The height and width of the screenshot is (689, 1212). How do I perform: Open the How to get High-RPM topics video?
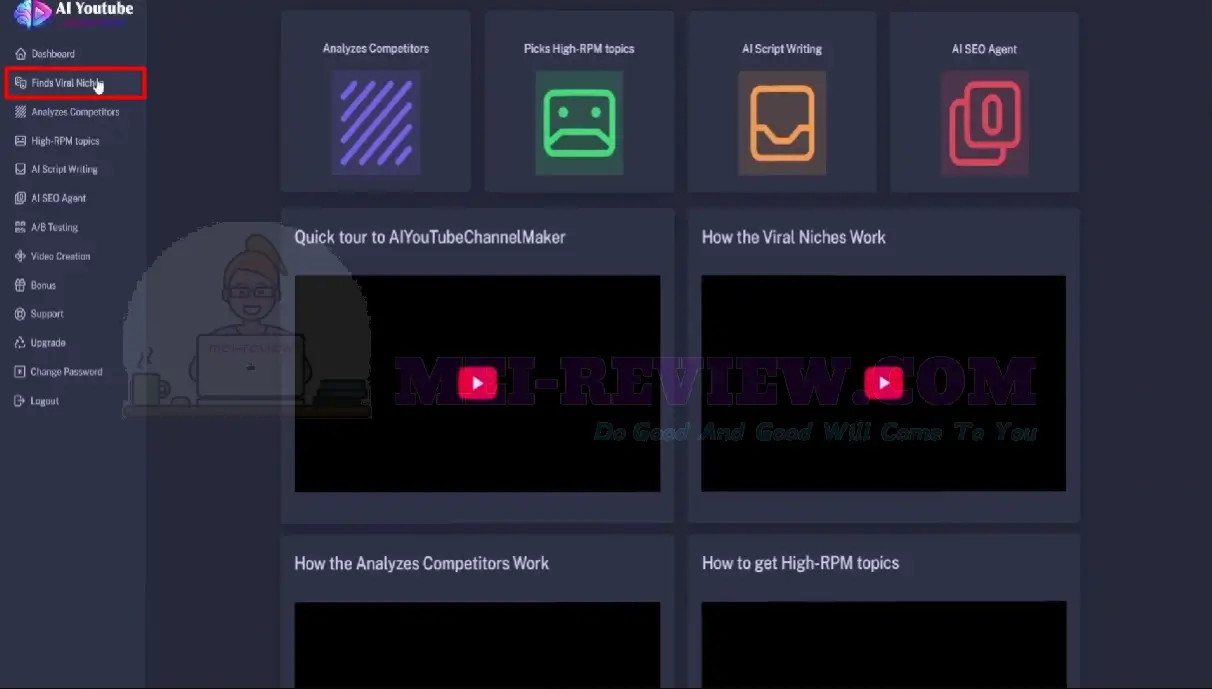click(x=884, y=645)
